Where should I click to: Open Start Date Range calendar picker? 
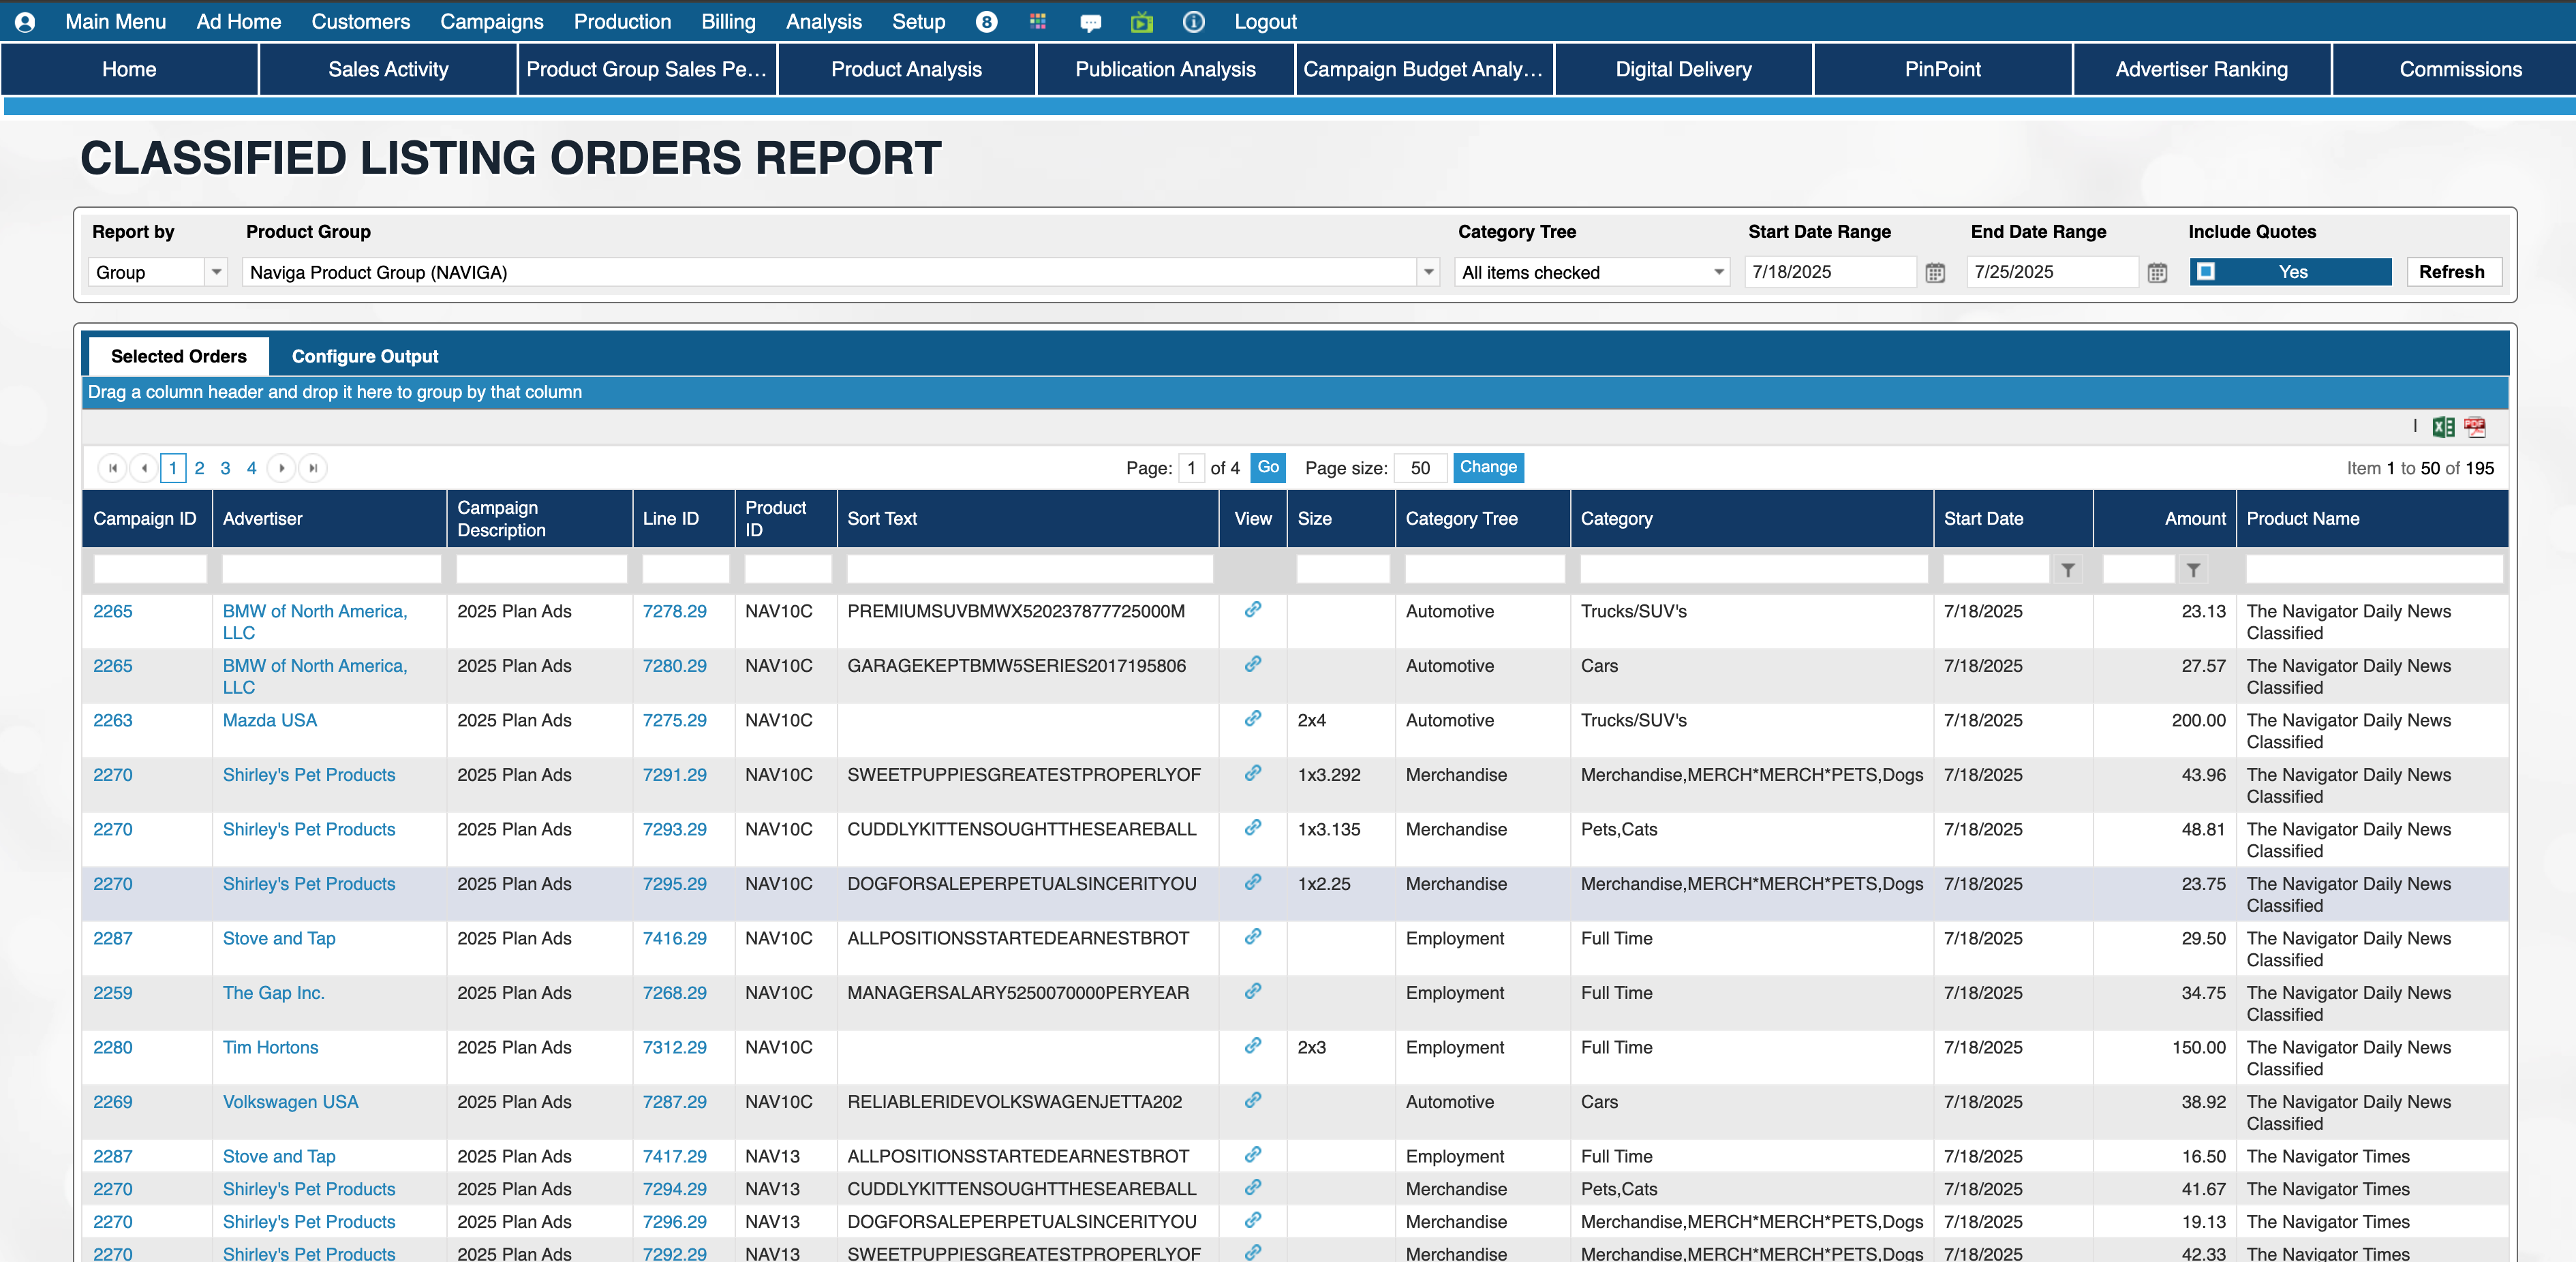click(x=1935, y=272)
